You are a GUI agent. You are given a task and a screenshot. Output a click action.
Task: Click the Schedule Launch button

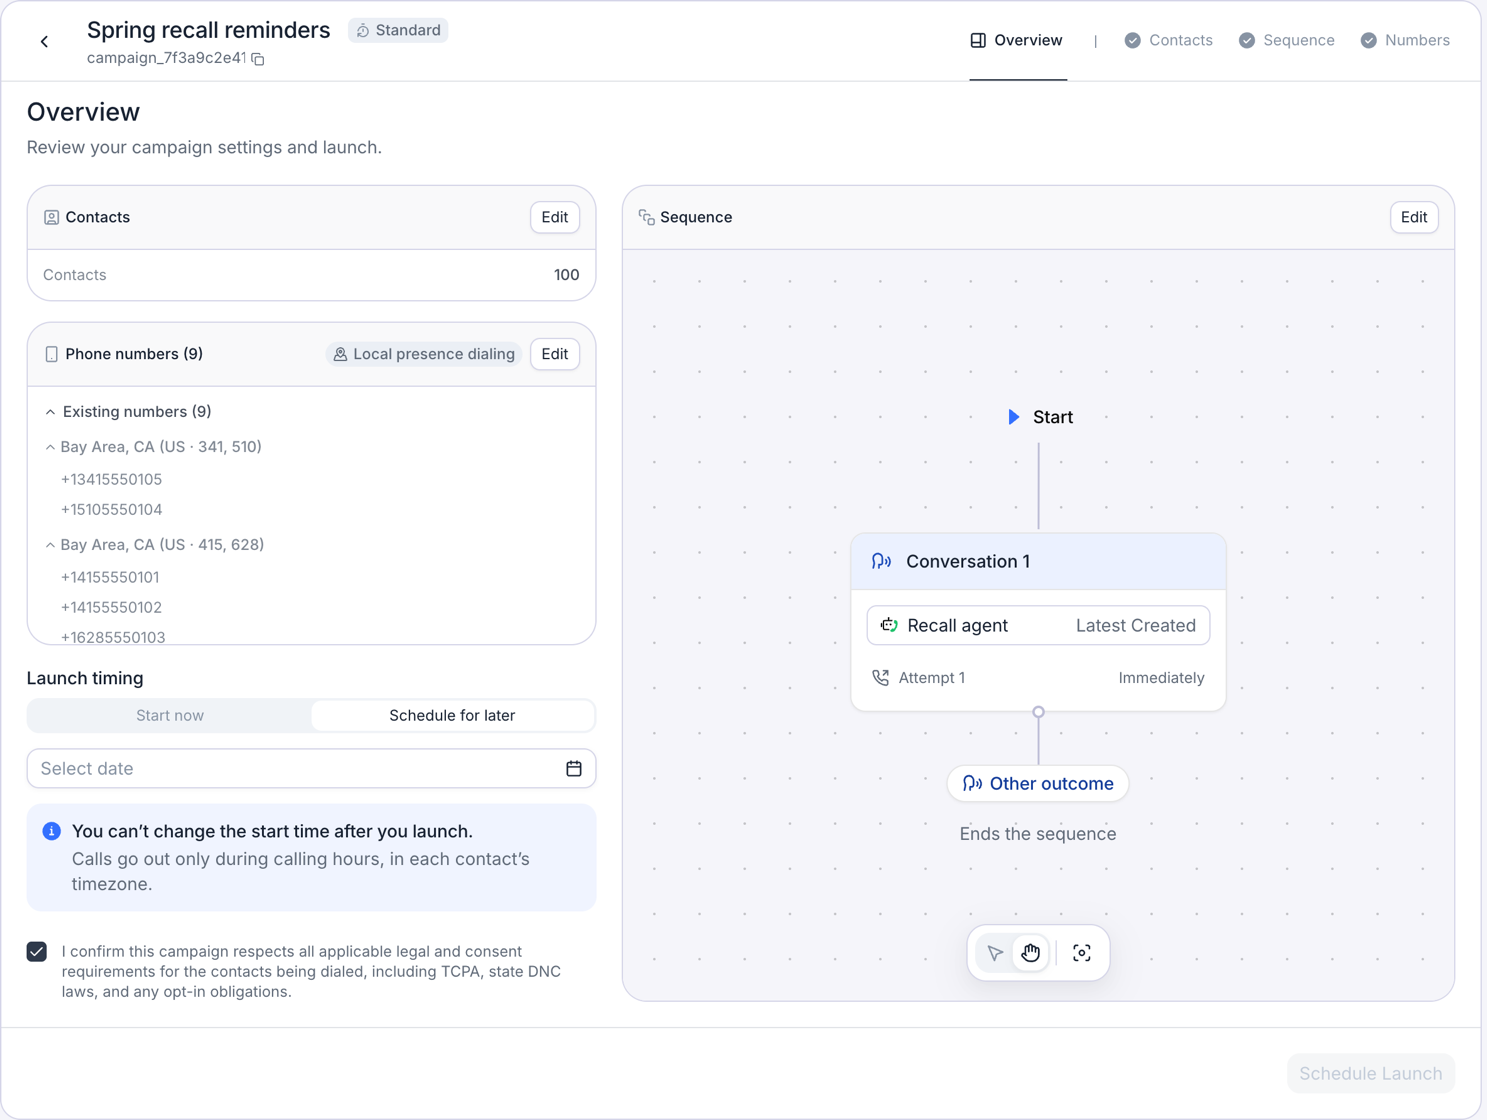(1371, 1073)
